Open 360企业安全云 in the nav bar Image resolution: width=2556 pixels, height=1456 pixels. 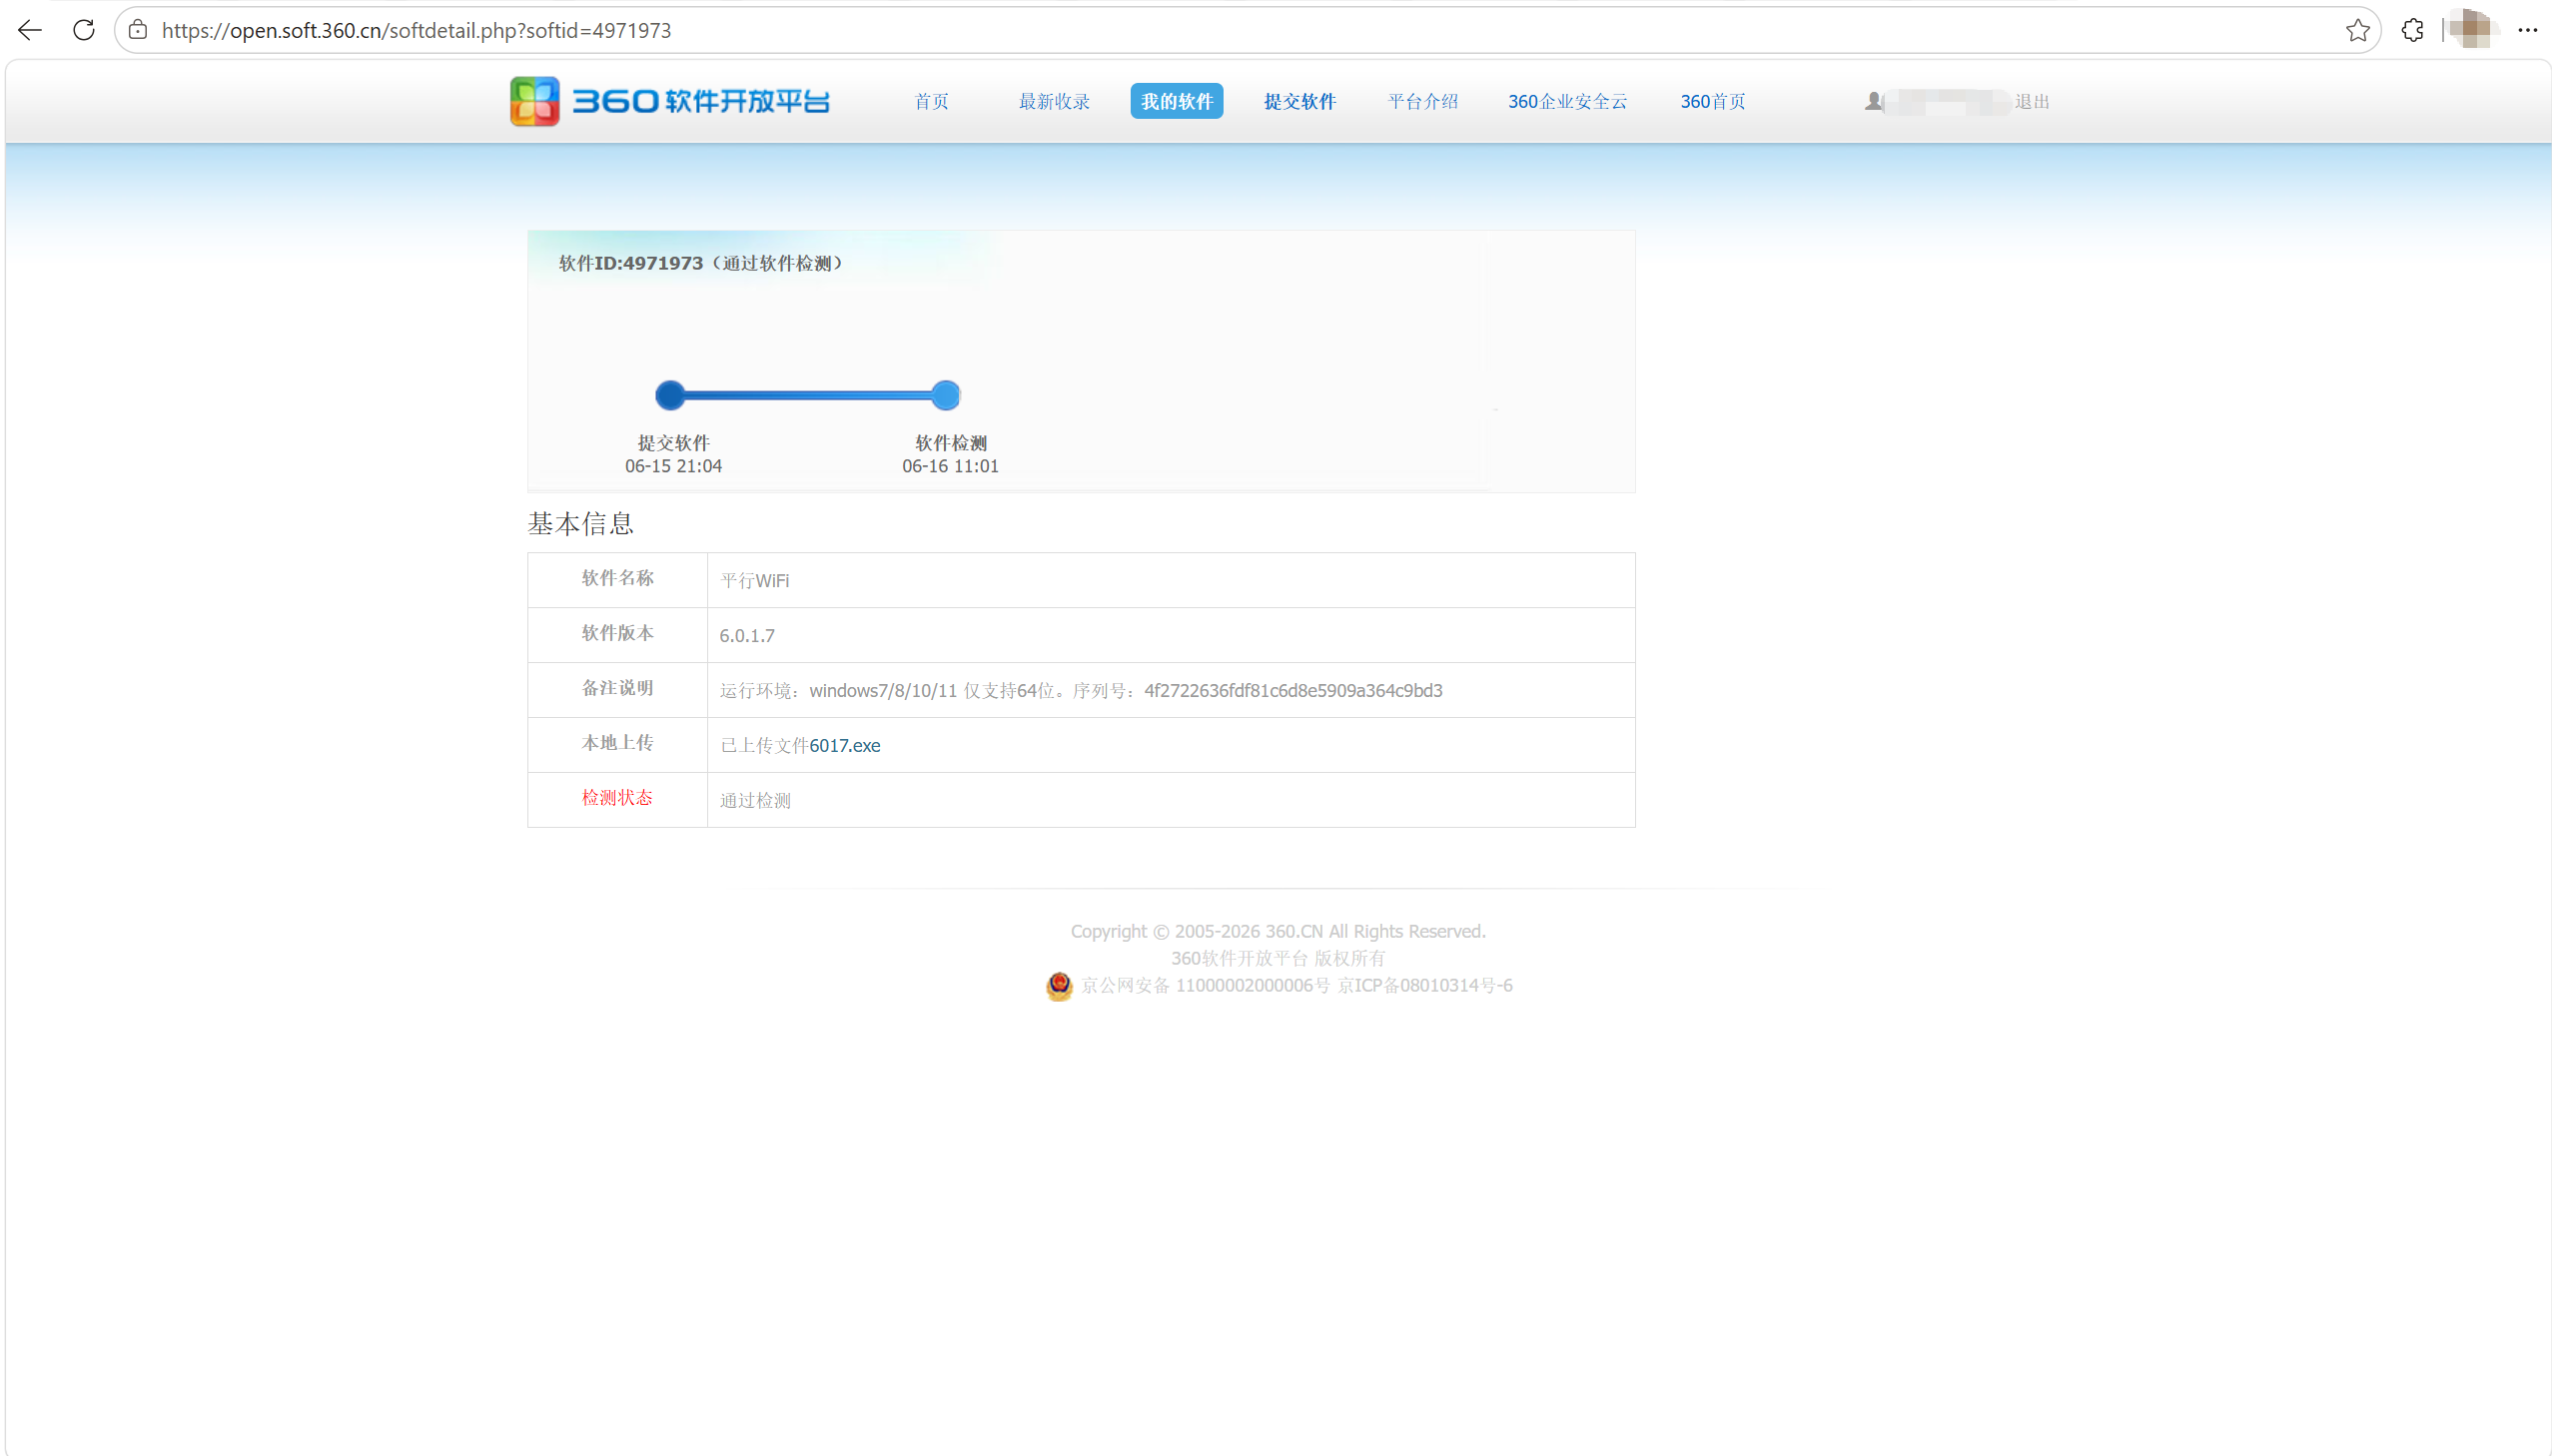(1567, 101)
